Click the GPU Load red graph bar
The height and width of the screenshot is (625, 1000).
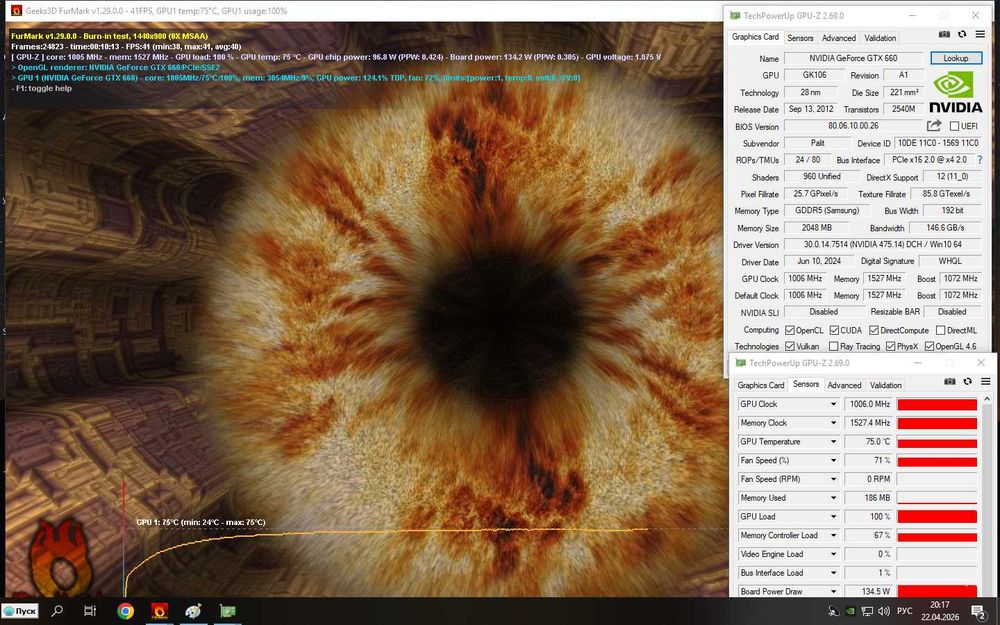(x=937, y=517)
